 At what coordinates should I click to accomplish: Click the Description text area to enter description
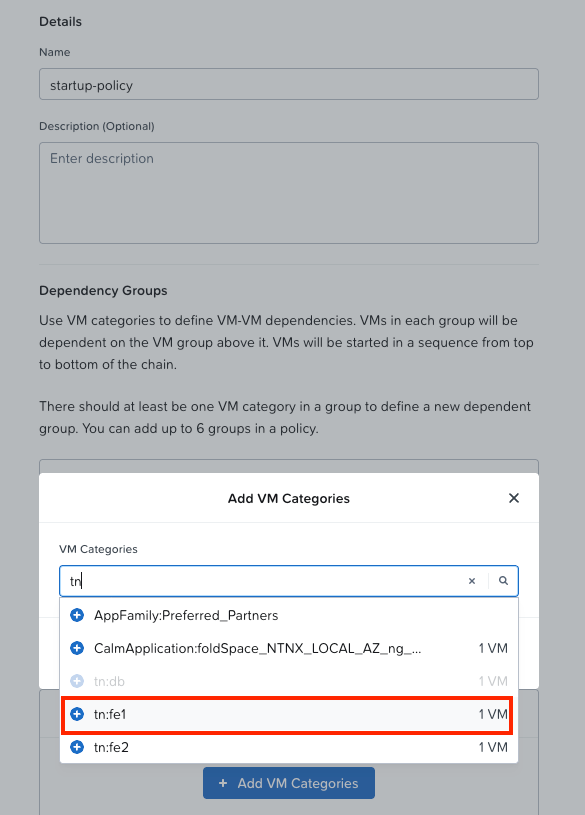(x=288, y=190)
